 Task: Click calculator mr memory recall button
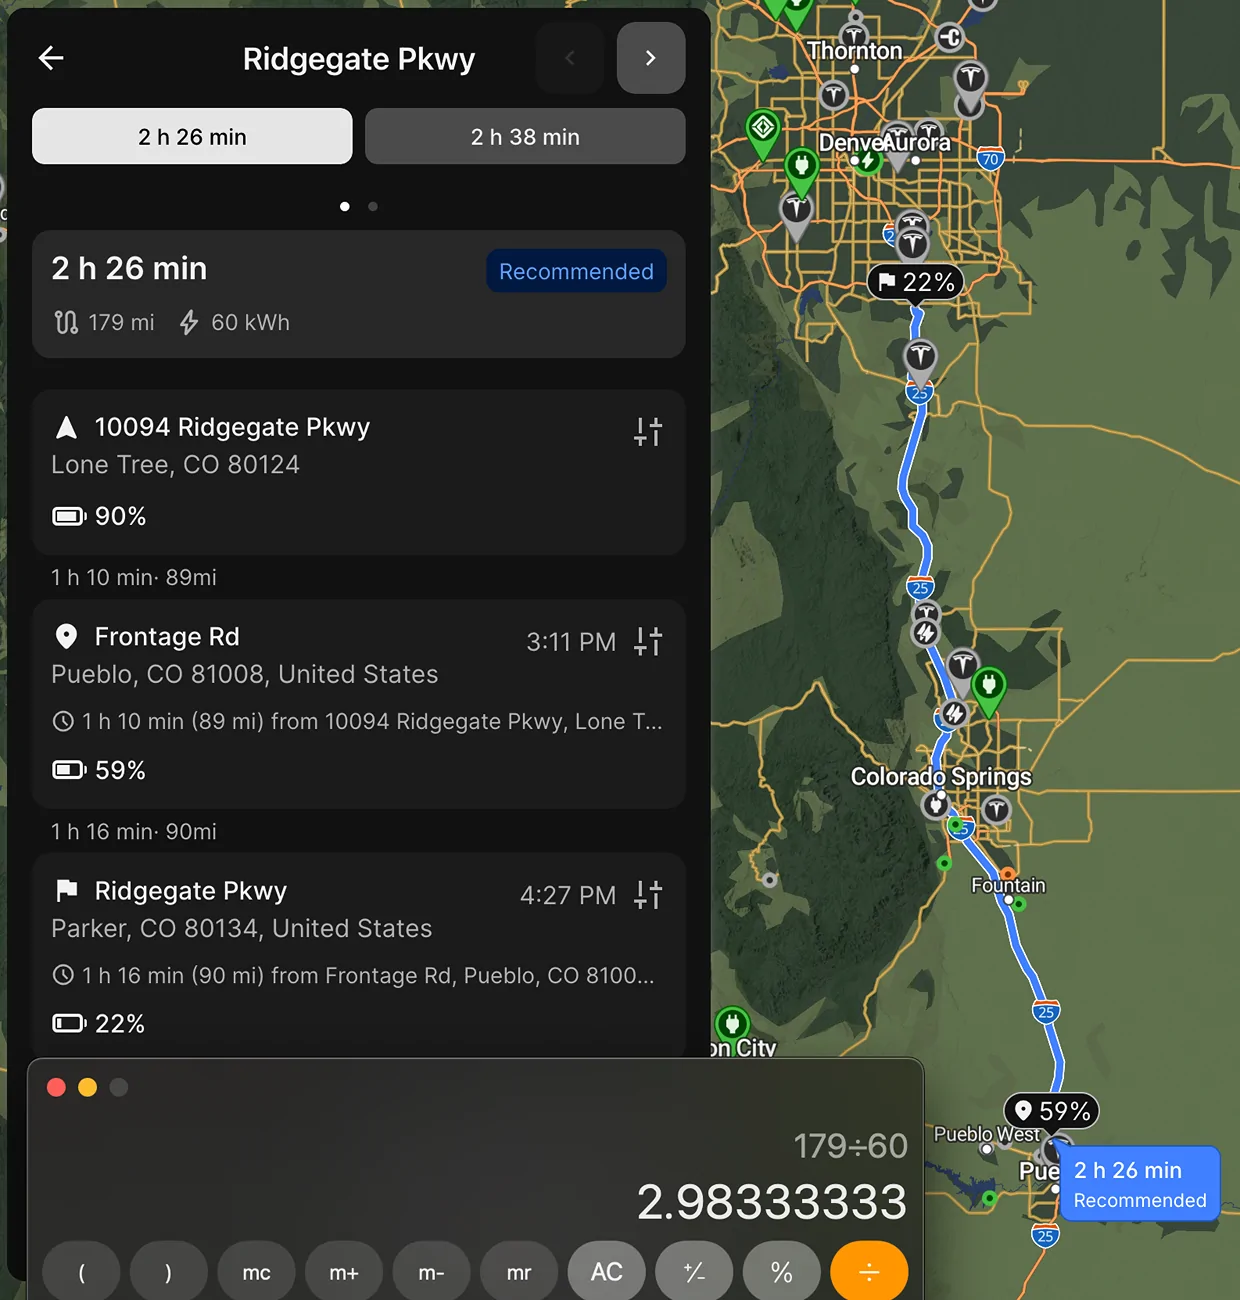click(519, 1272)
